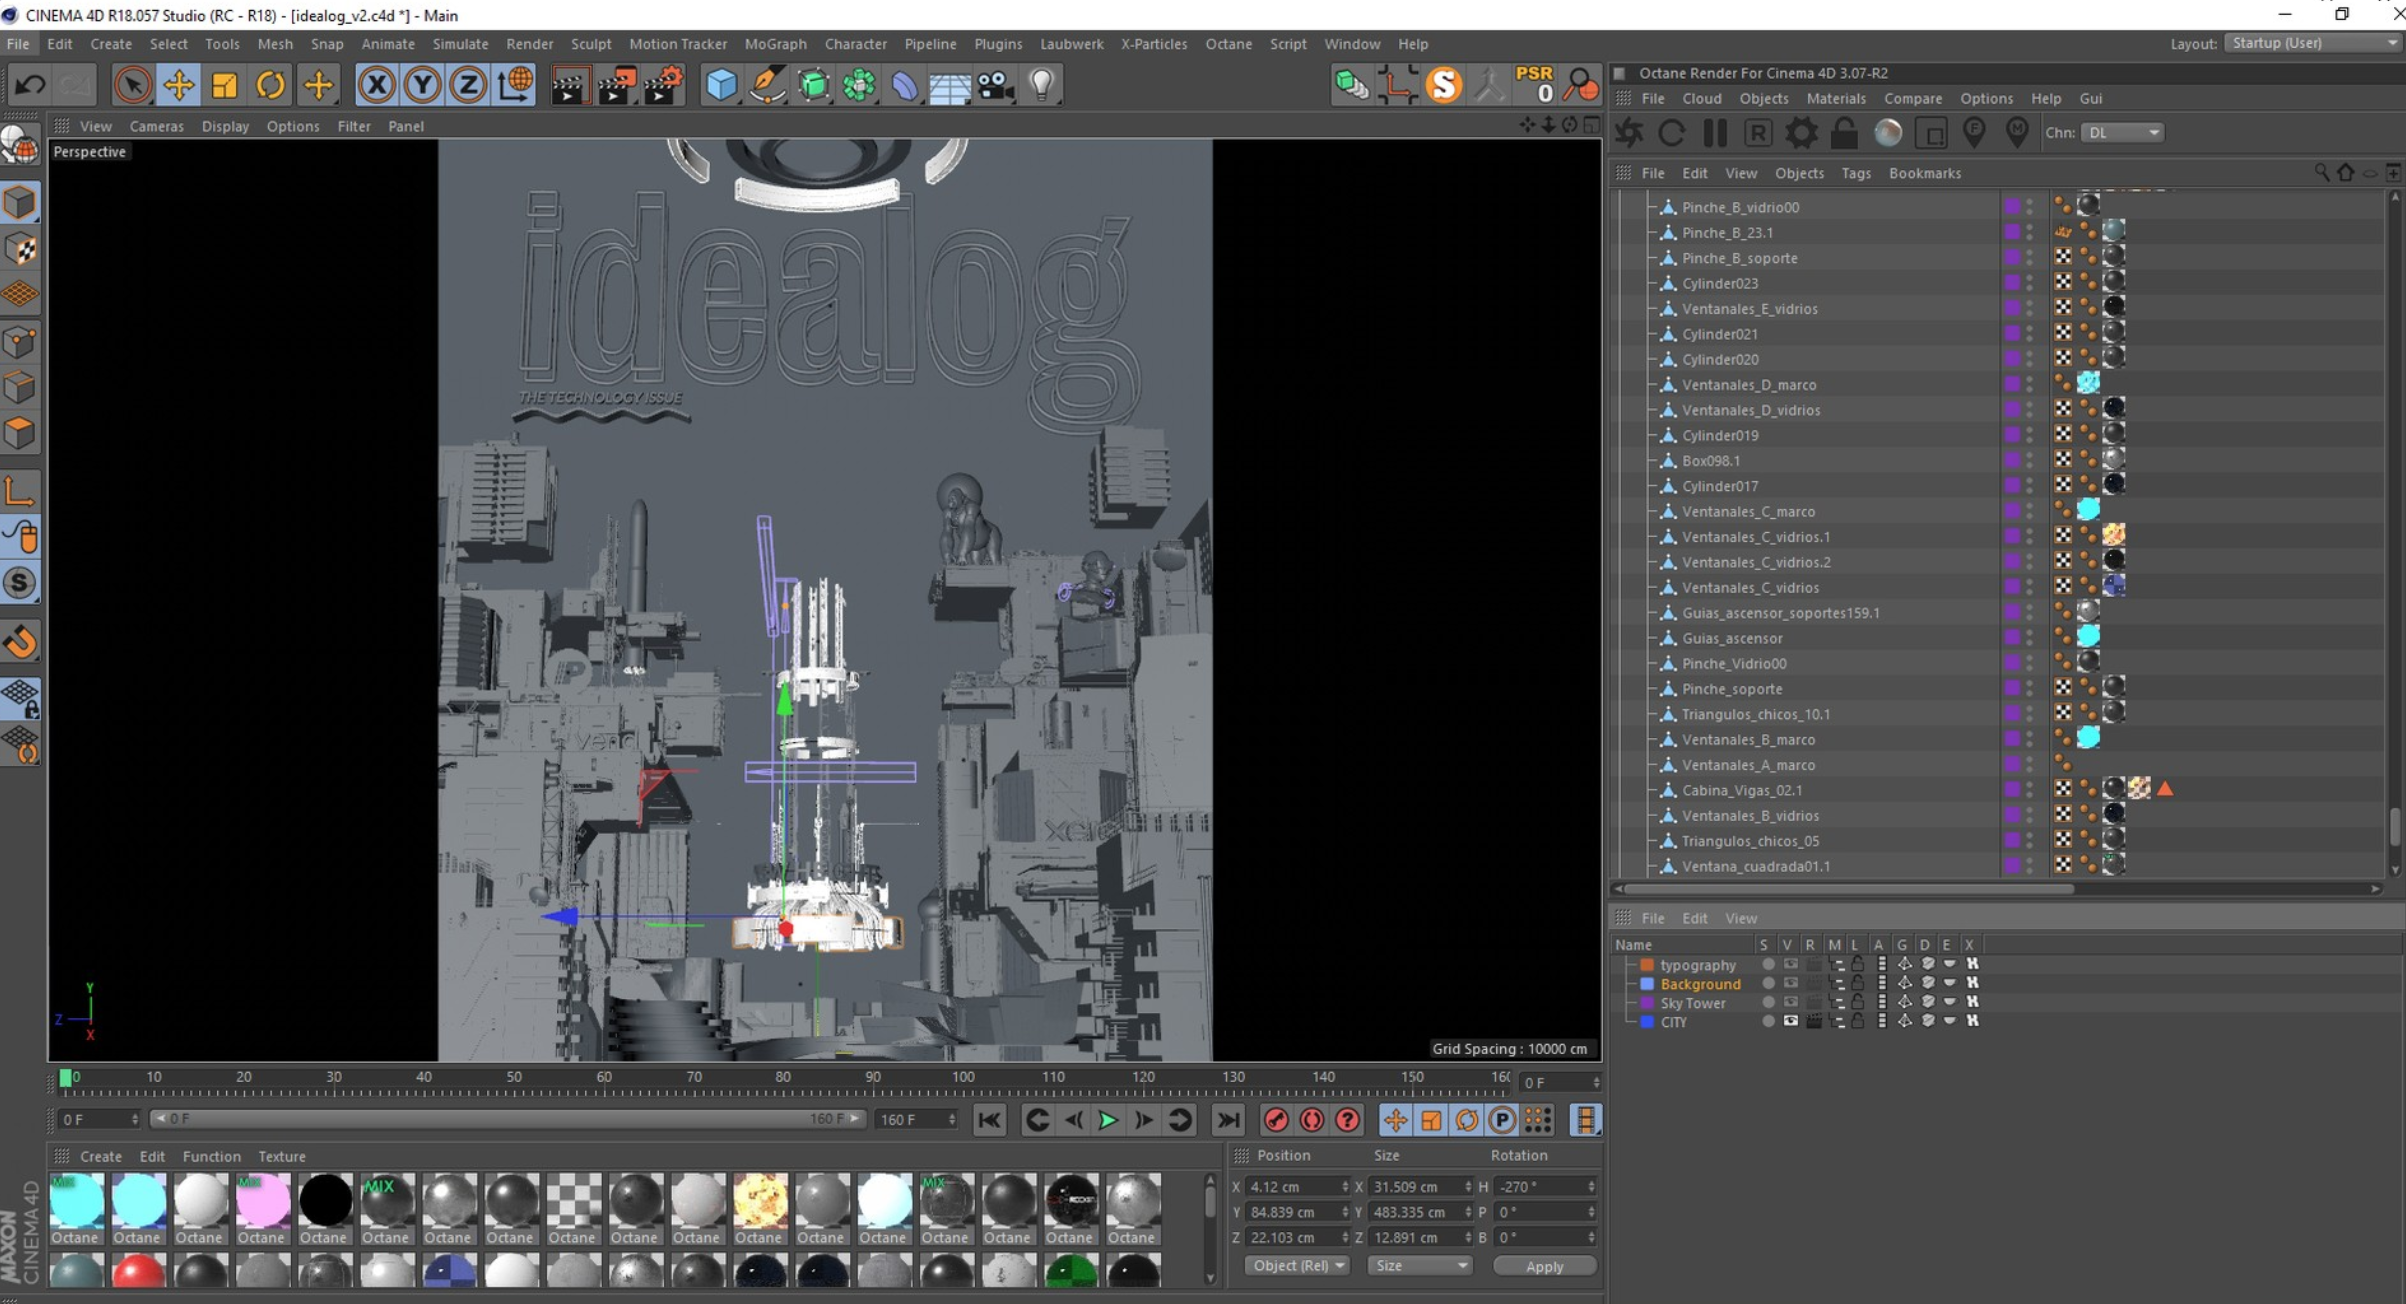This screenshot has width=2406, height=1304.
Task: Open the Object (Rel) coordinate dropdown
Action: [1297, 1266]
